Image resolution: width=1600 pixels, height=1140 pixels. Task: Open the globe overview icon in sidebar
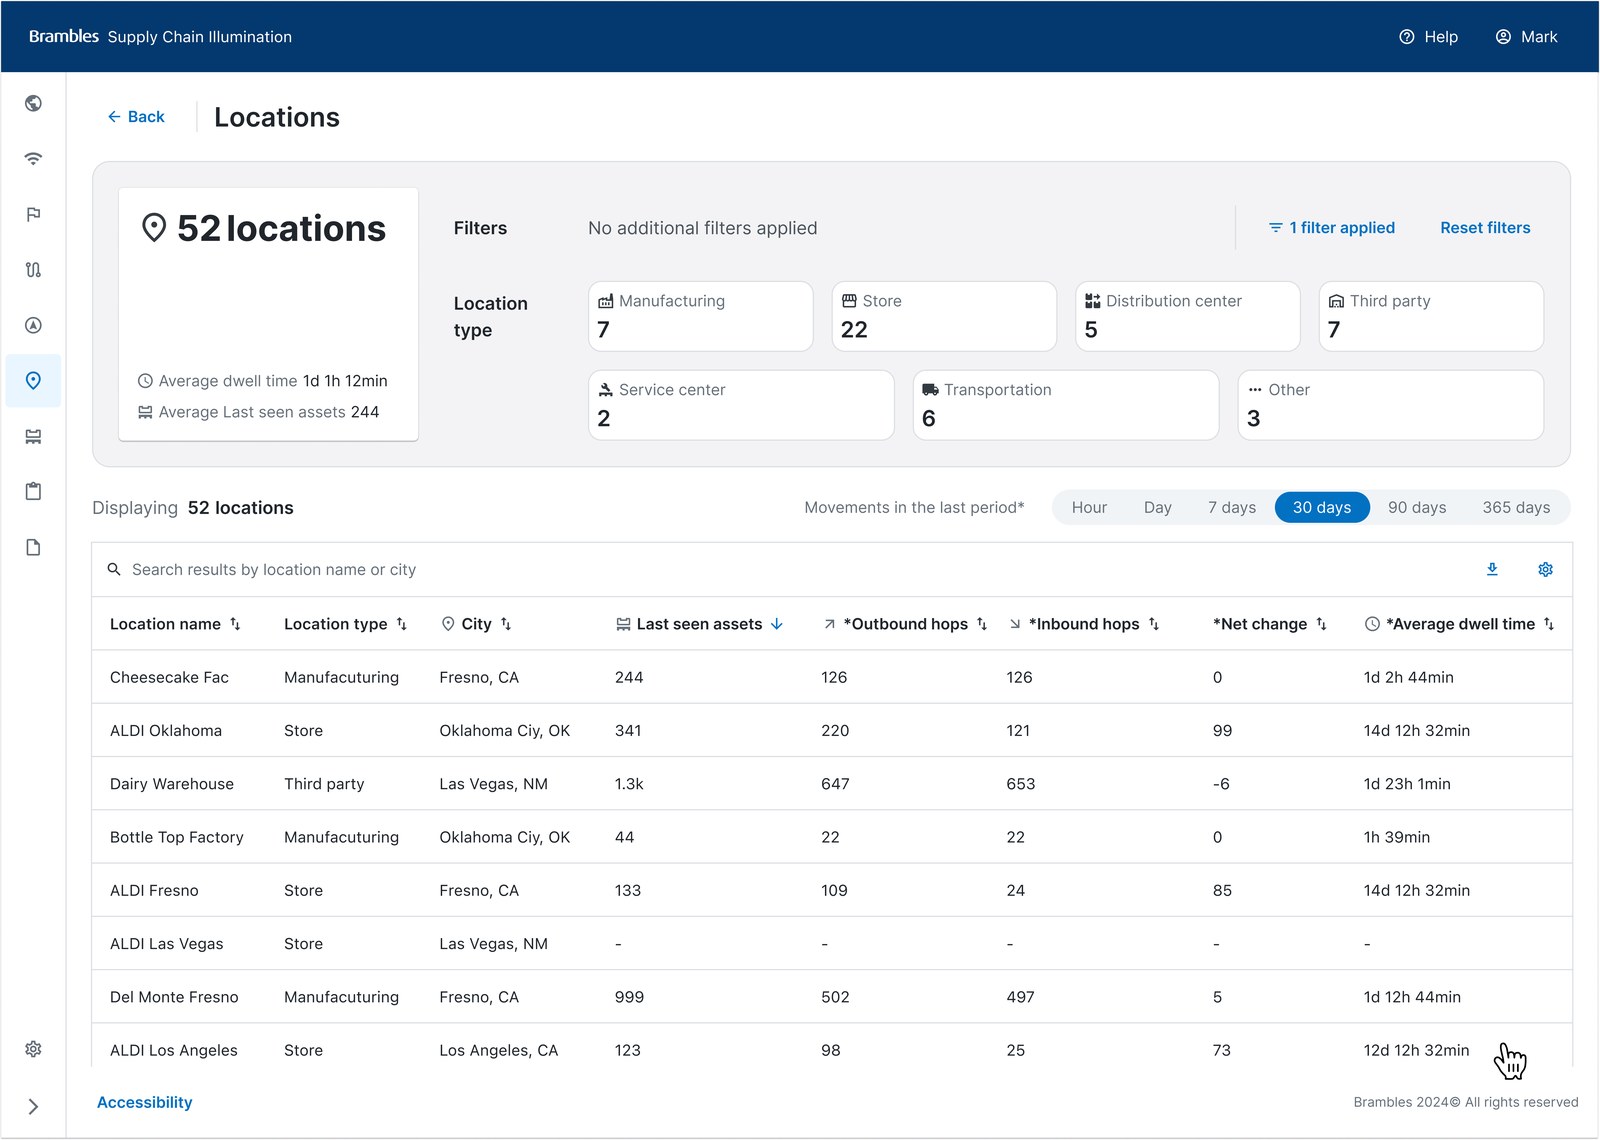tap(33, 103)
